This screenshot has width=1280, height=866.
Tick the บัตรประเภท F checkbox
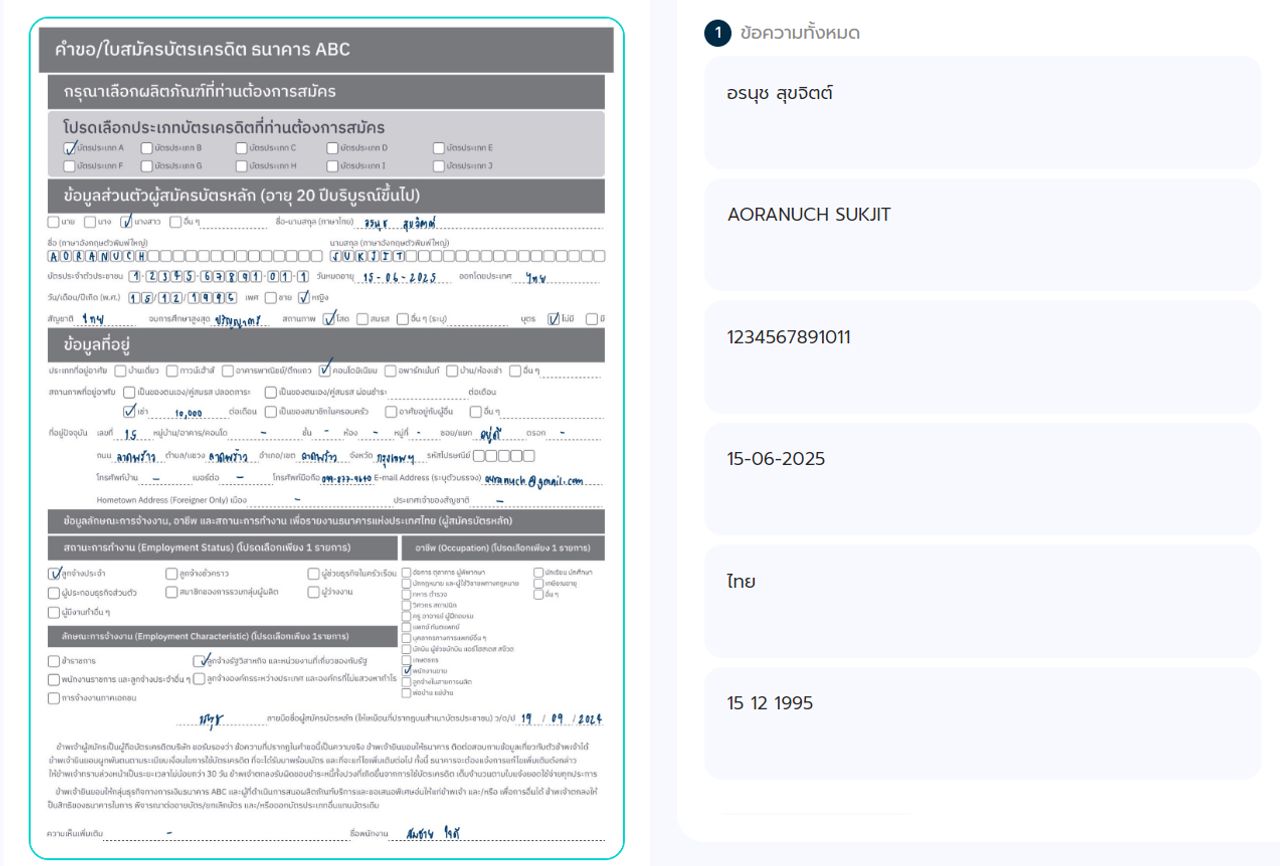pyautogui.click(x=69, y=165)
